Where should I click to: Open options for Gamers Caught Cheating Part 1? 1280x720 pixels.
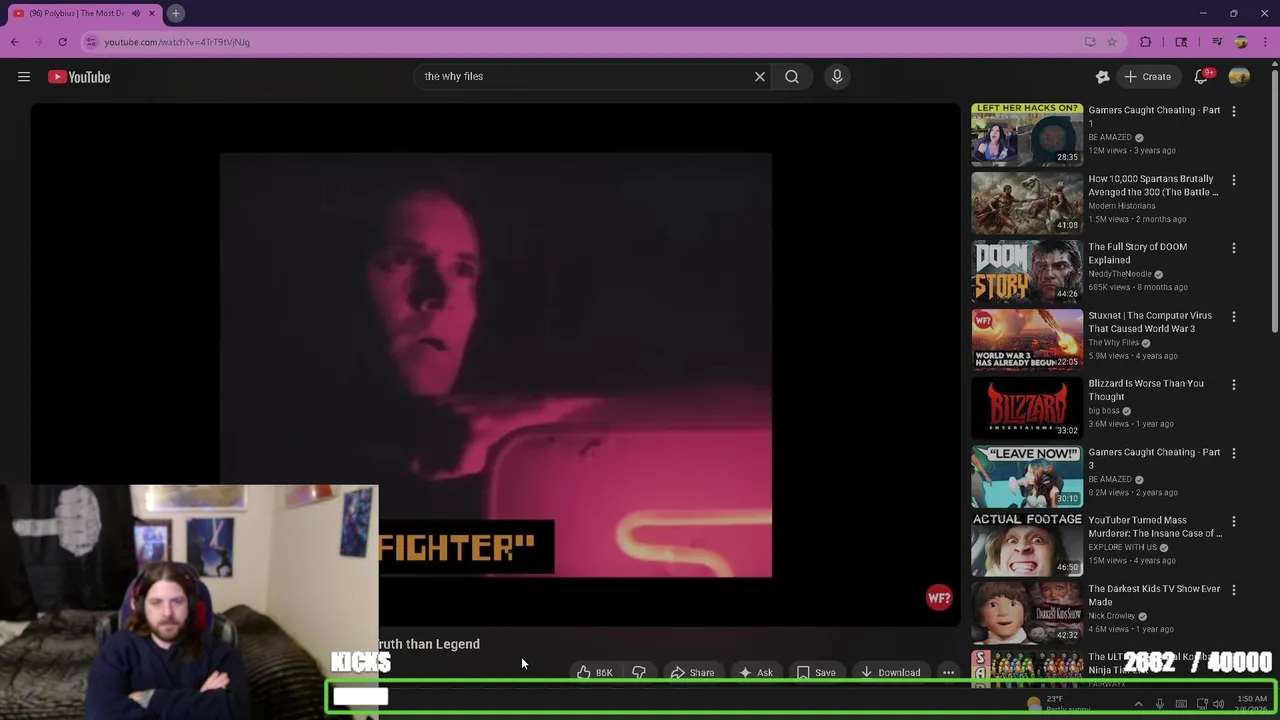1234,111
